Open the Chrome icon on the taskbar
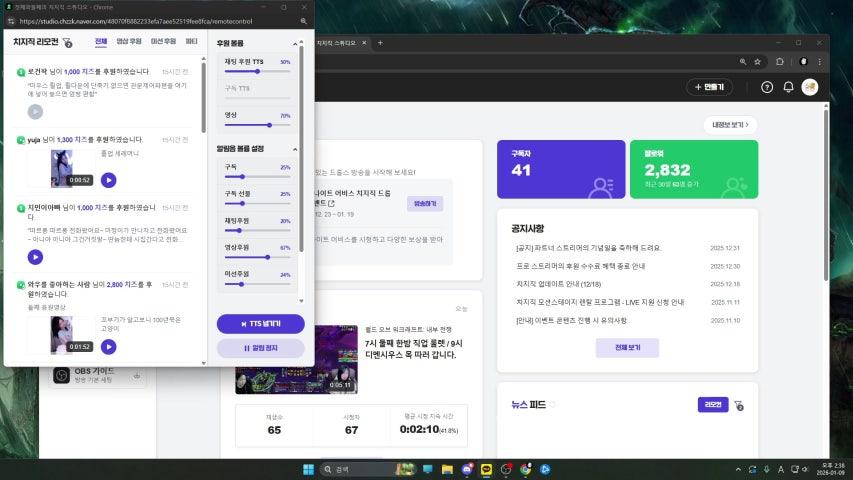 tap(526, 469)
